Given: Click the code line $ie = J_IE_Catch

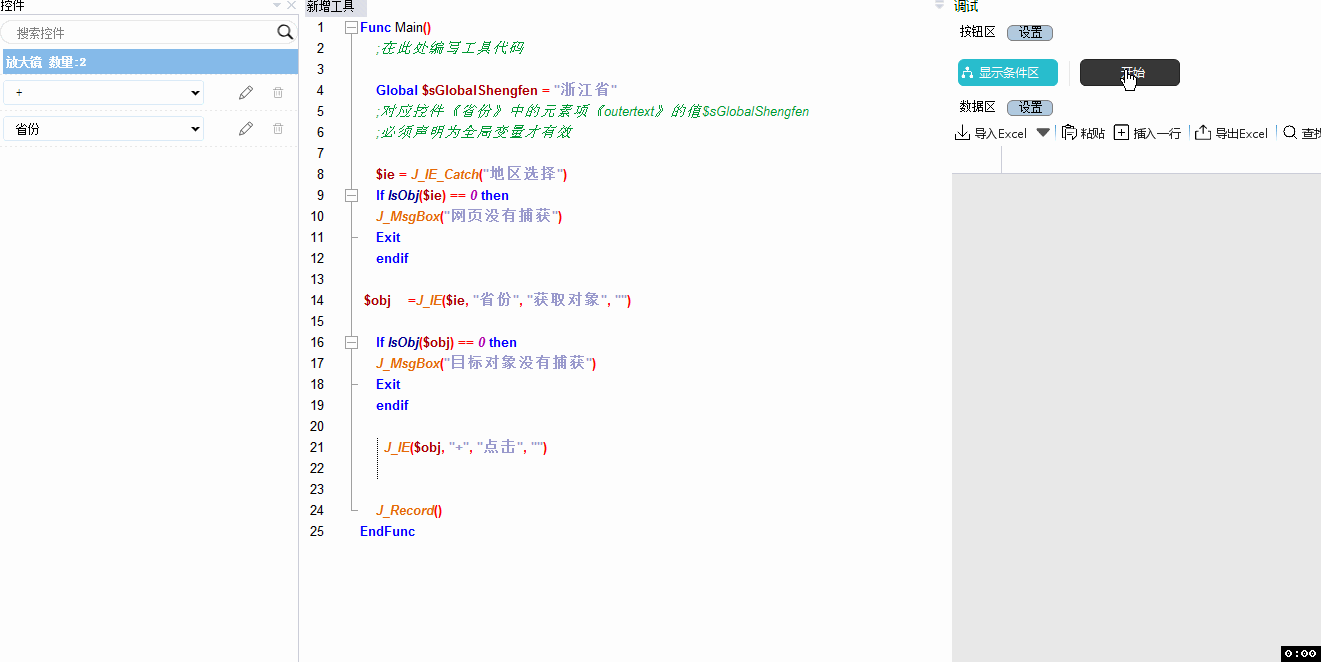Looking at the screenshot, I should point(472,174).
